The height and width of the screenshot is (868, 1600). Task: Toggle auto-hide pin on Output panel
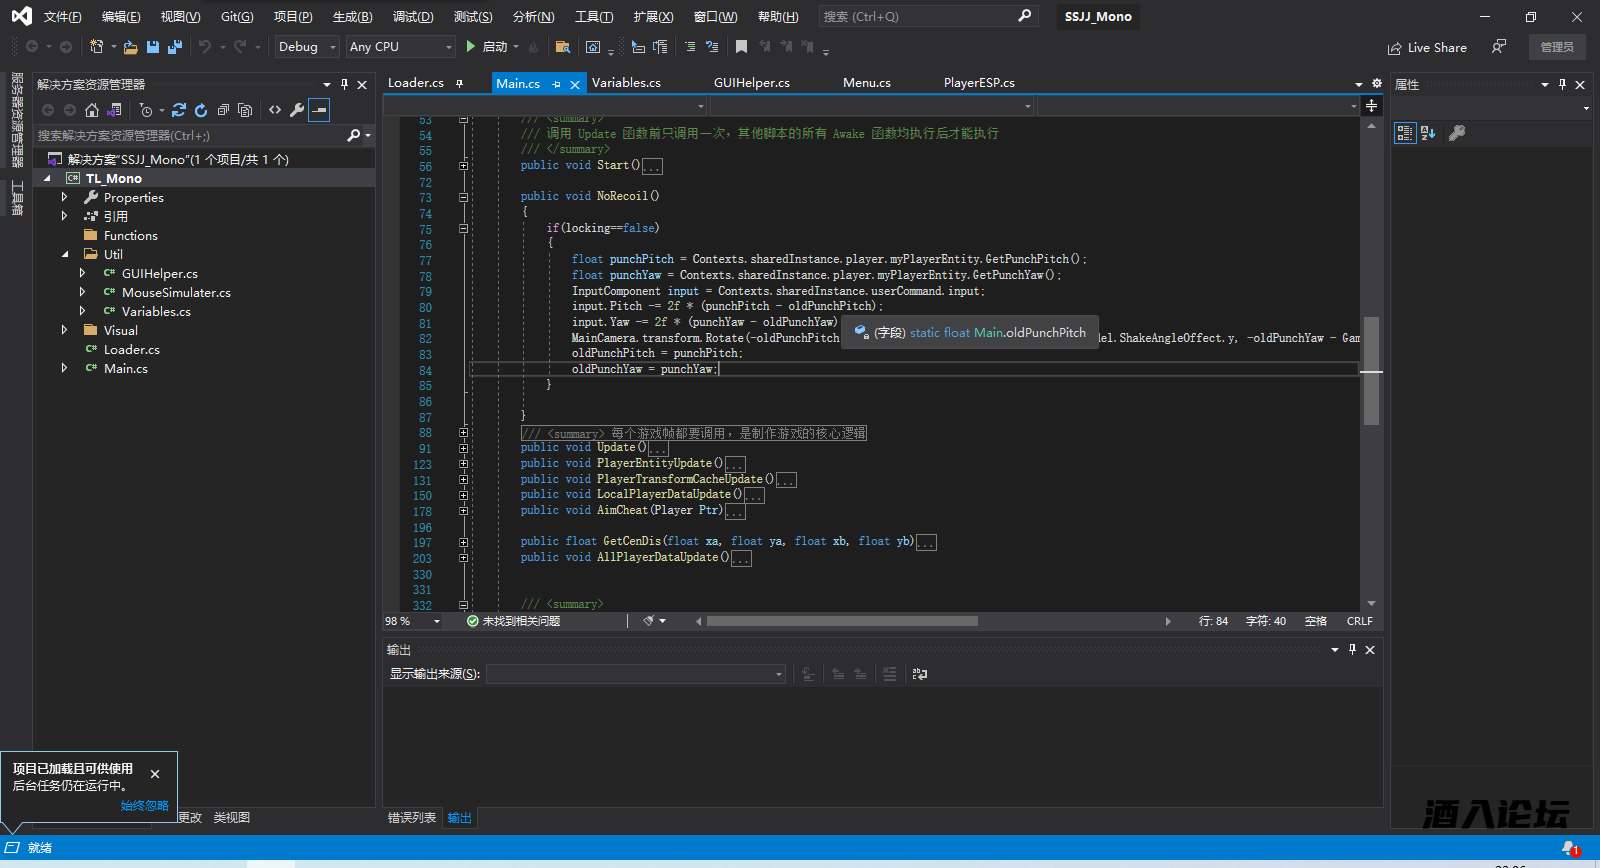point(1352,650)
